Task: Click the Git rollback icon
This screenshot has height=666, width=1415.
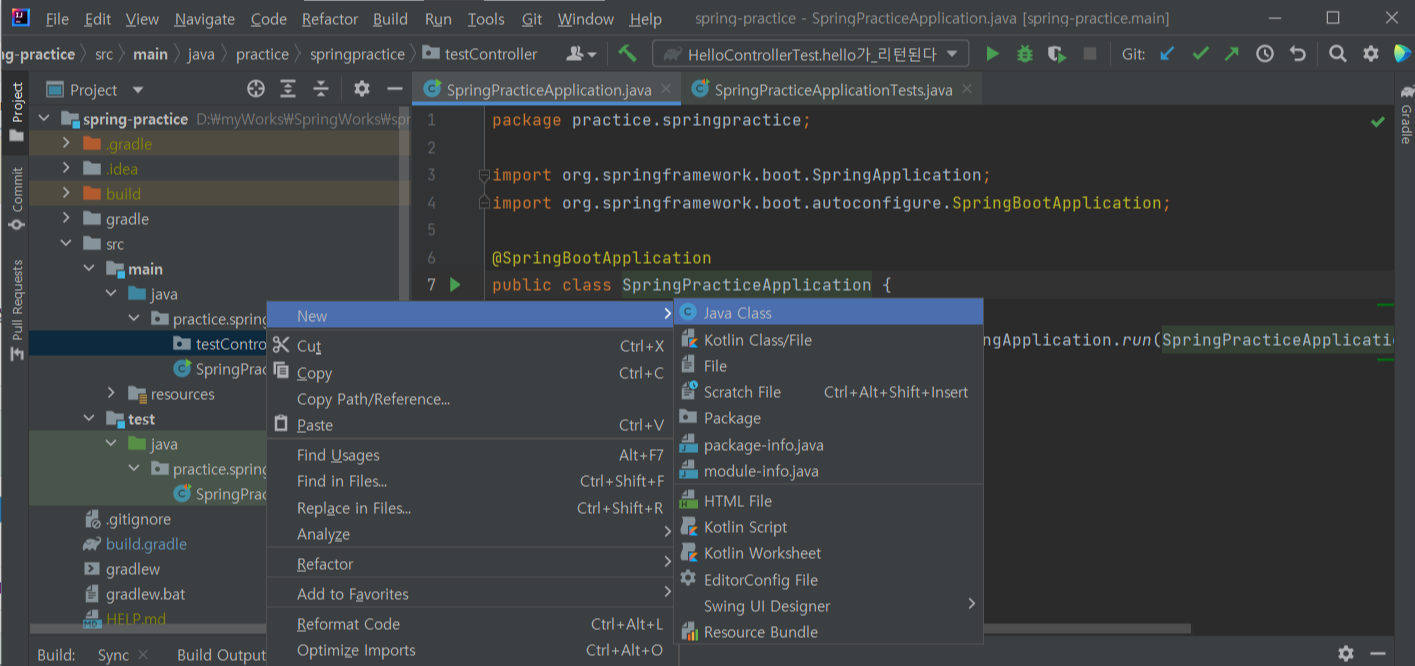Action: 1298,54
